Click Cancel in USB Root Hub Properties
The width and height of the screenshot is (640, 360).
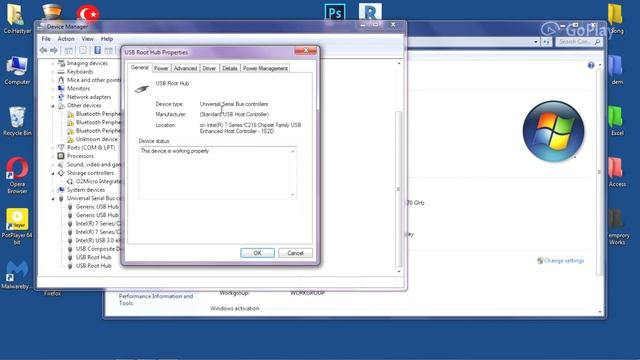295,253
